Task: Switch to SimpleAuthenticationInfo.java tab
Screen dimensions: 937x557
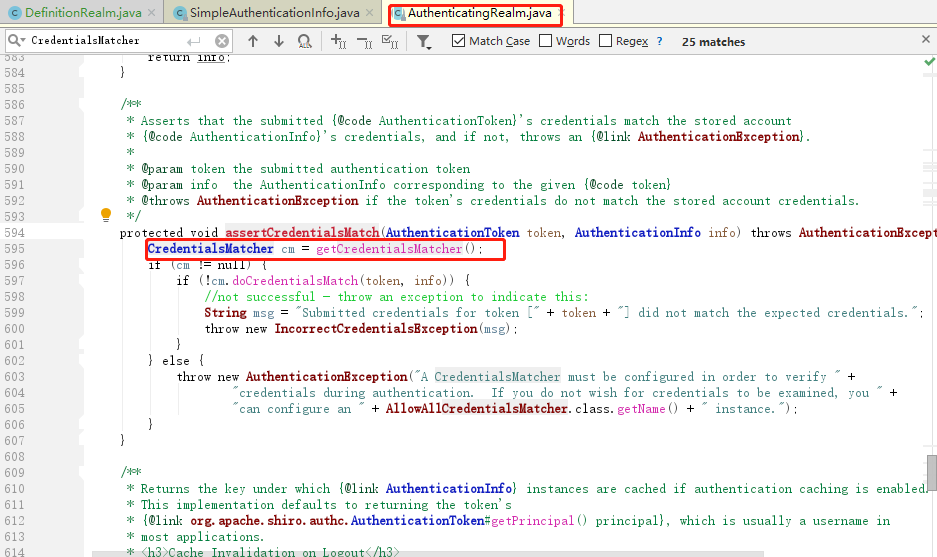Action: pos(275,13)
